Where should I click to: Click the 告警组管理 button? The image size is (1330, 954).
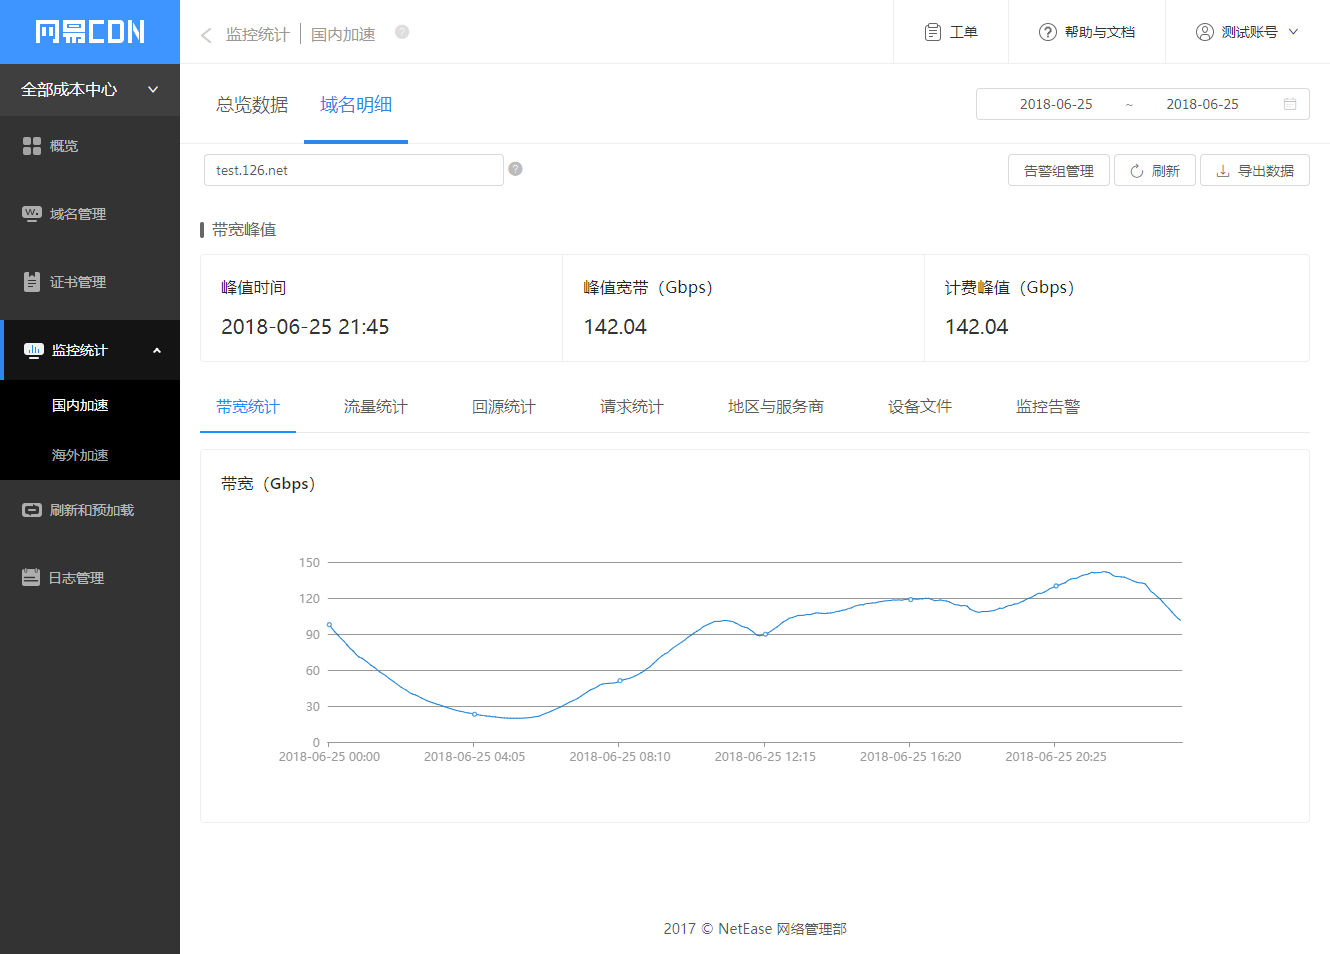coord(1059,171)
